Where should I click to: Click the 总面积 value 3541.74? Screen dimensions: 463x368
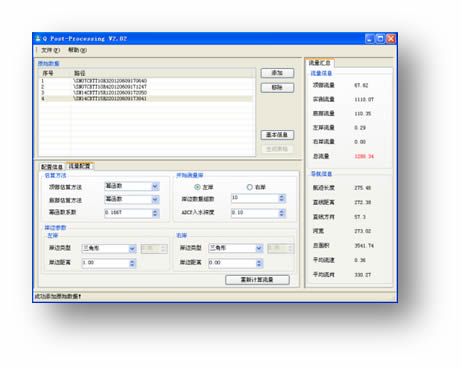click(364, 246)
